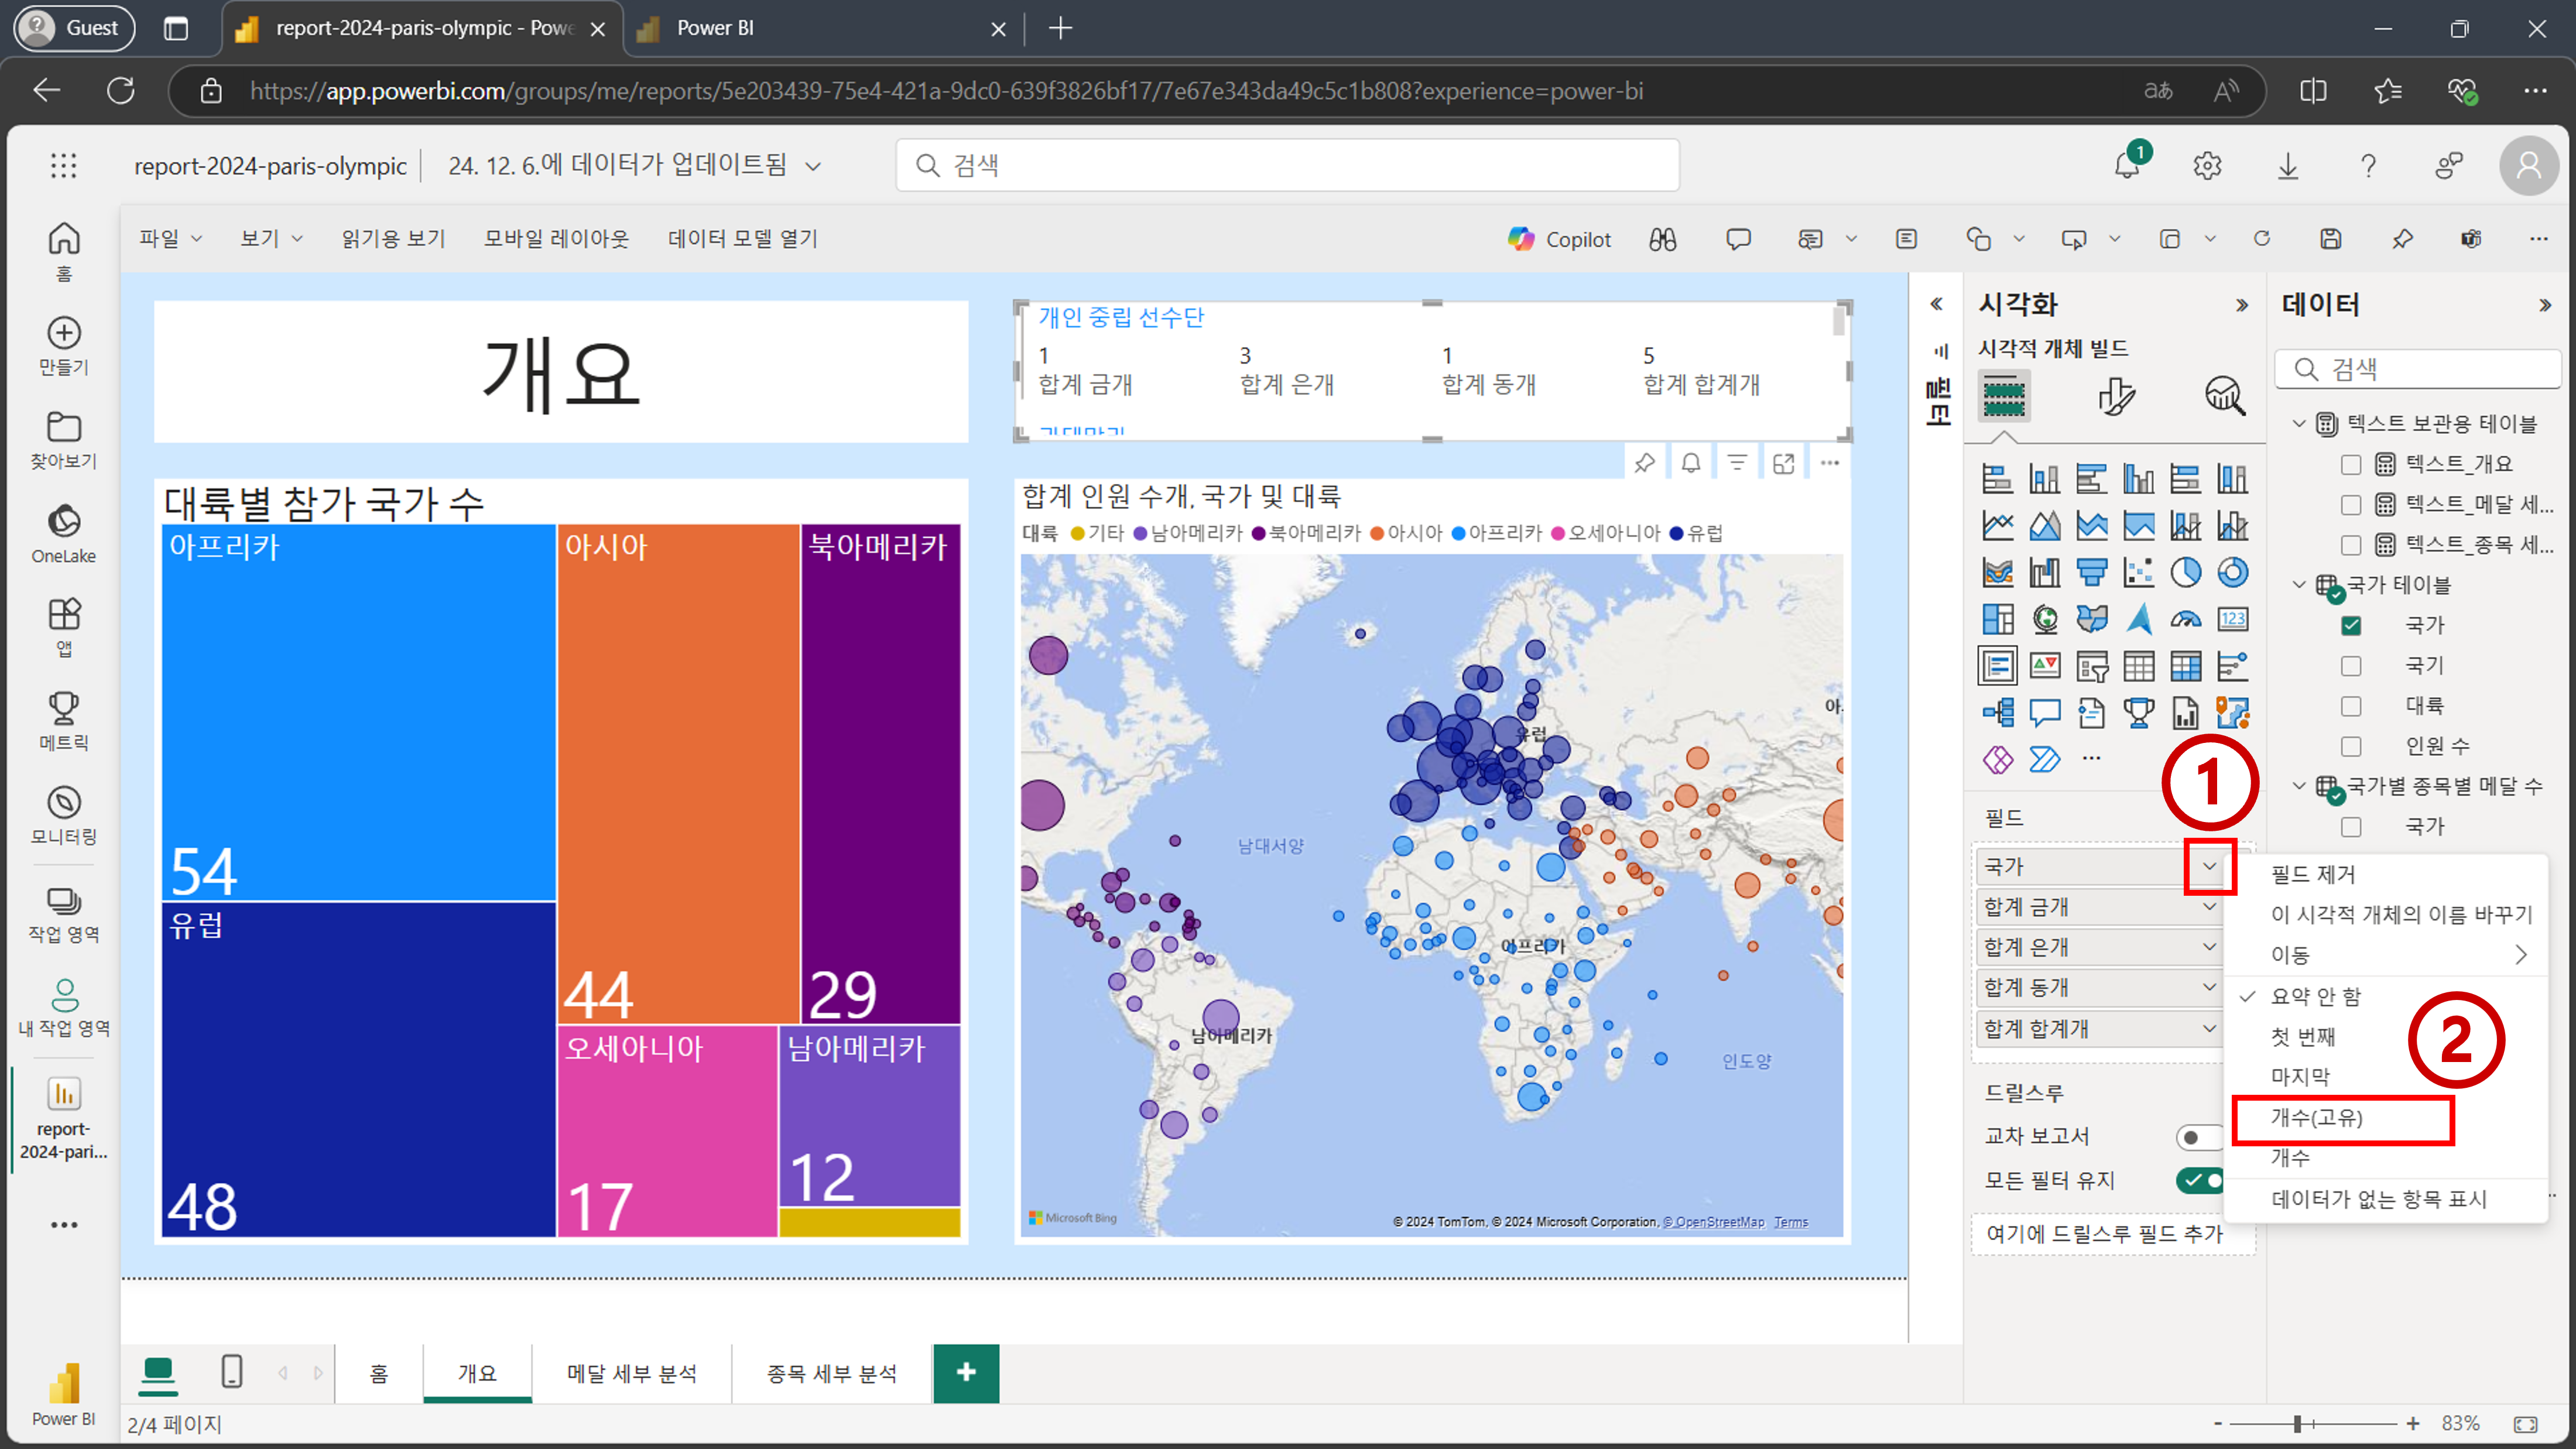
Task: Toggle the 교차 보고서 switch
Action: coord(2200,1137)
